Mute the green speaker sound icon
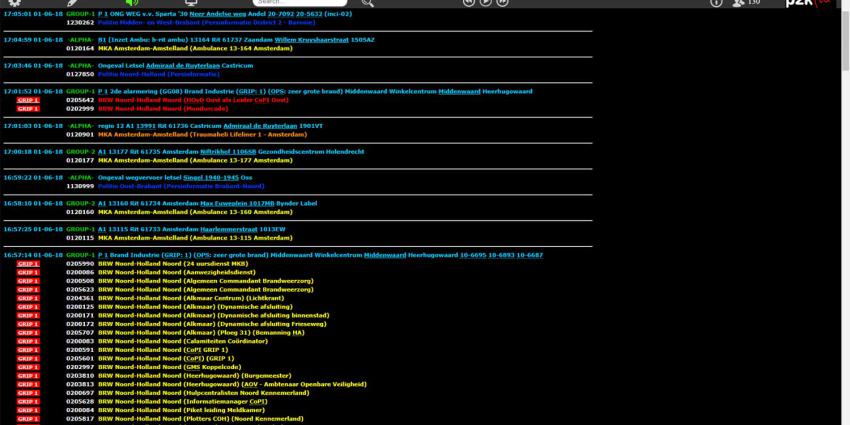Image resolution: width=850 pixels, height=425 pixels. pos(132,3)
